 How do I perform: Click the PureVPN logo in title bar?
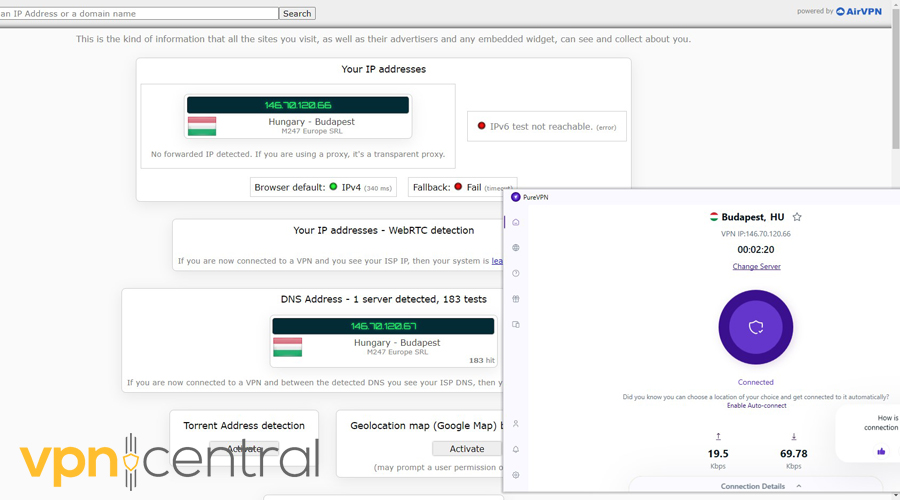(x=515, y=197)
